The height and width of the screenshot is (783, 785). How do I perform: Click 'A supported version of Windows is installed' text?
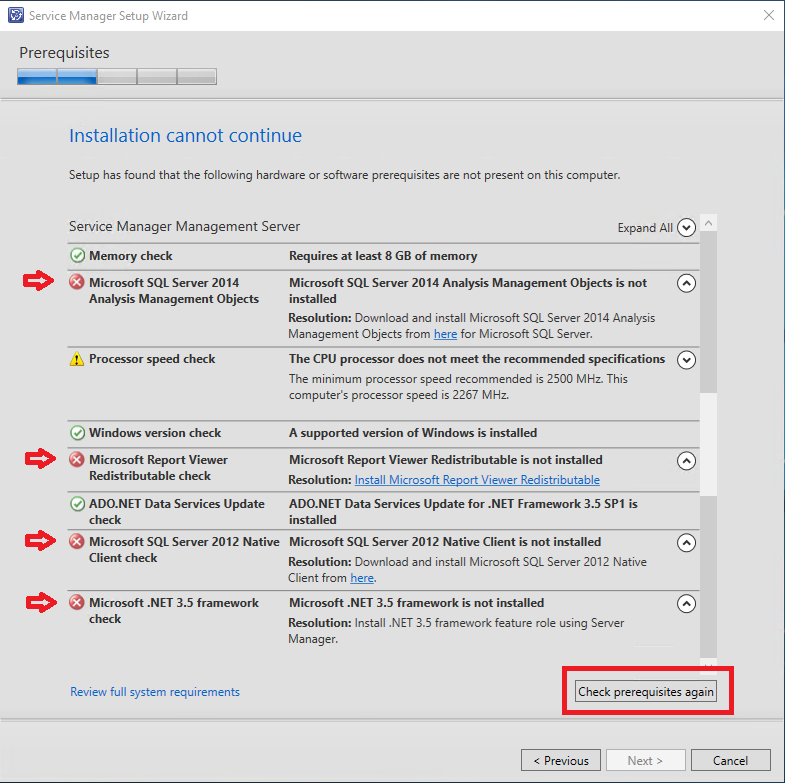pos(413,433)
